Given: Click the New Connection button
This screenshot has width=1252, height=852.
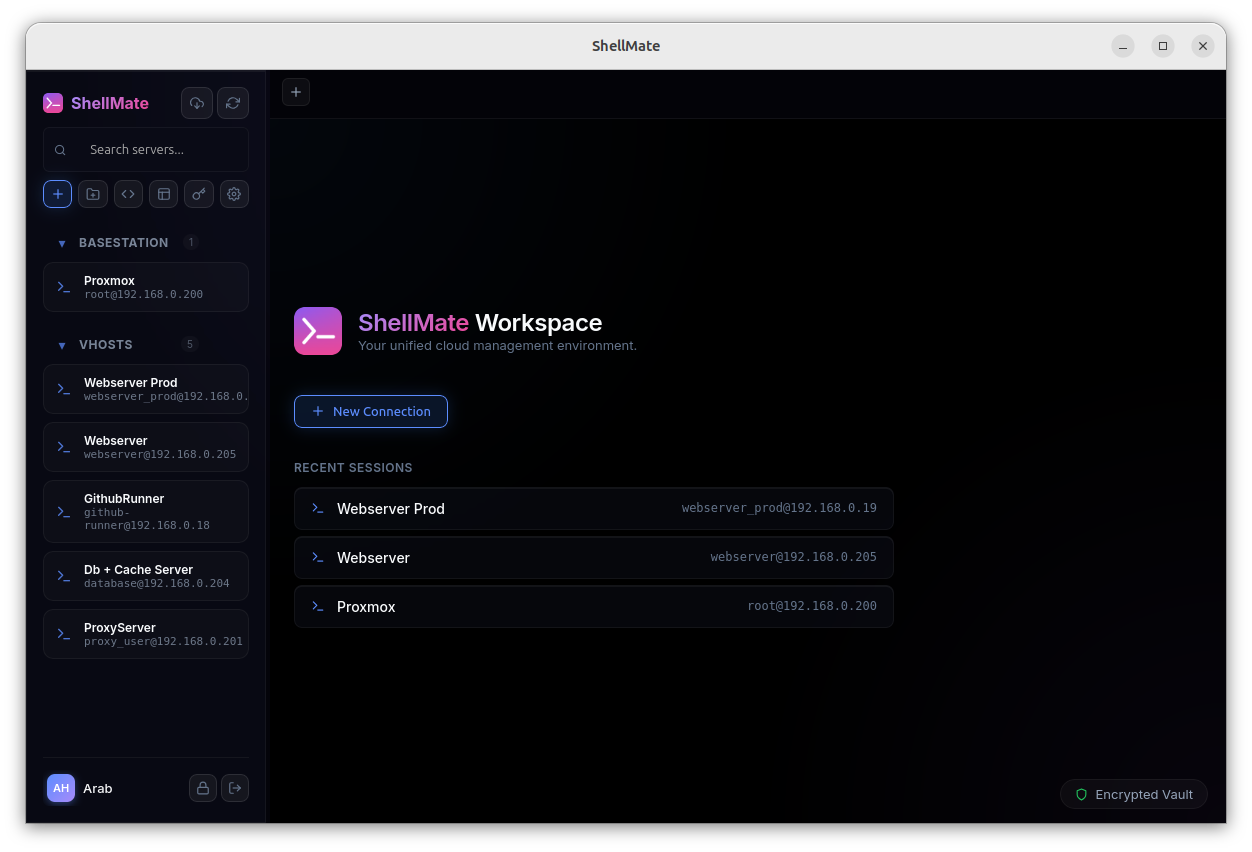Looking at the screenshot, I should [371, 411].
